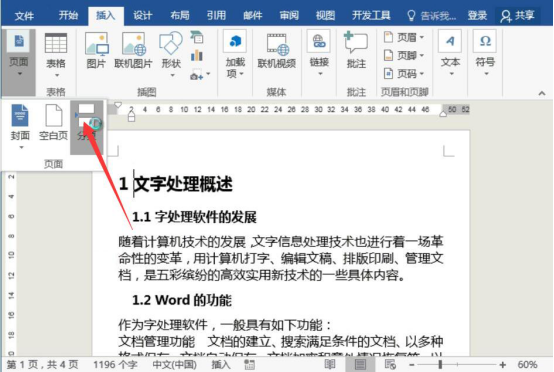Open the 链接 (Links) dropdown

319,54
